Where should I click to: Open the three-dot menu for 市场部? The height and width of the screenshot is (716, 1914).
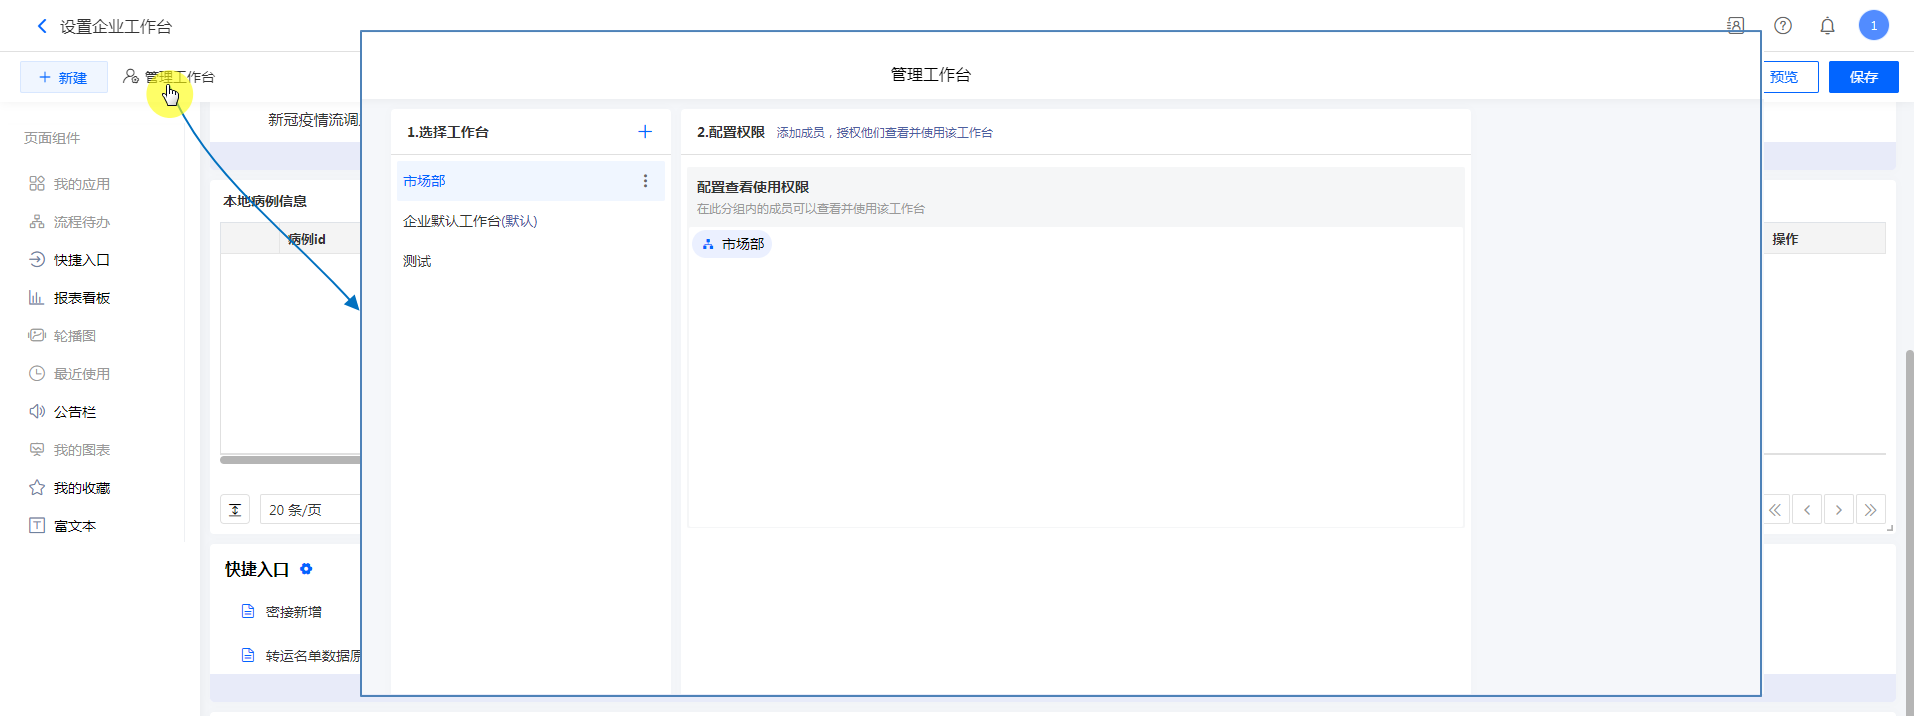pyautogui.click(x=645, y=181)
